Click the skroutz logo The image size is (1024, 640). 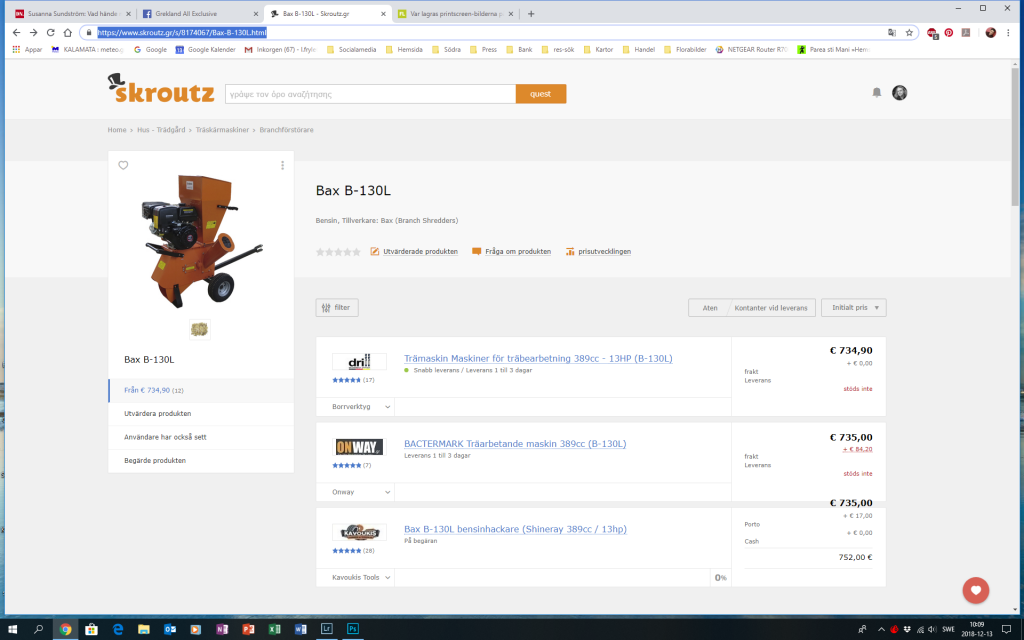[x=161, y=88]
